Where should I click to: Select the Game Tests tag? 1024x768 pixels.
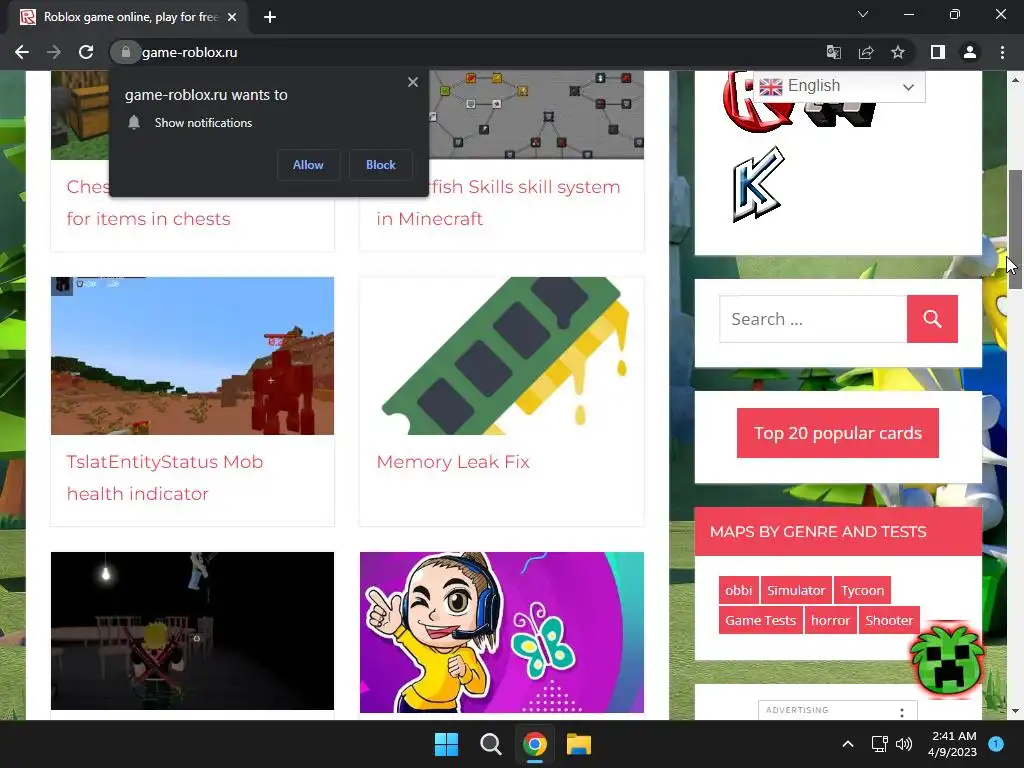point(760,620)
